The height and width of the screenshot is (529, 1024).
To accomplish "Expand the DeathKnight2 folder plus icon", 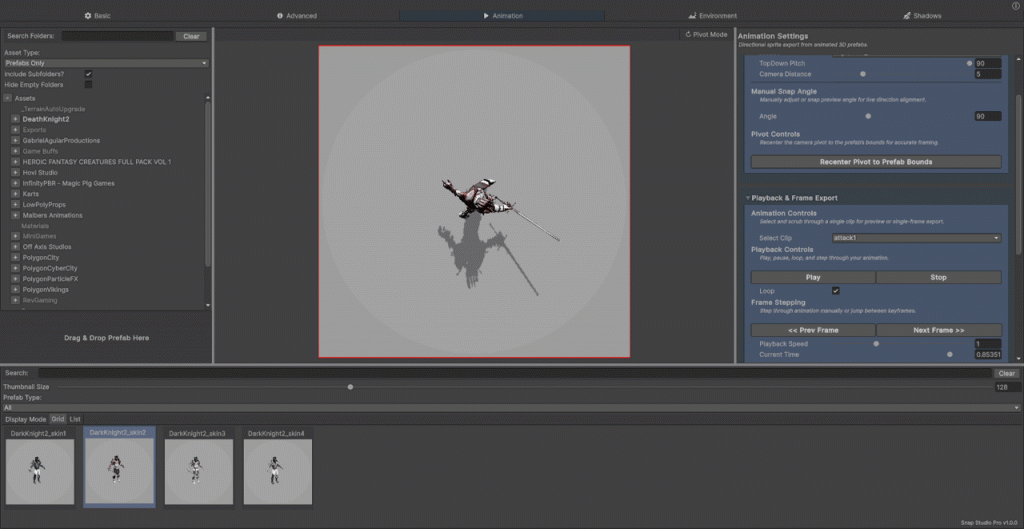I will click(16, 119).
